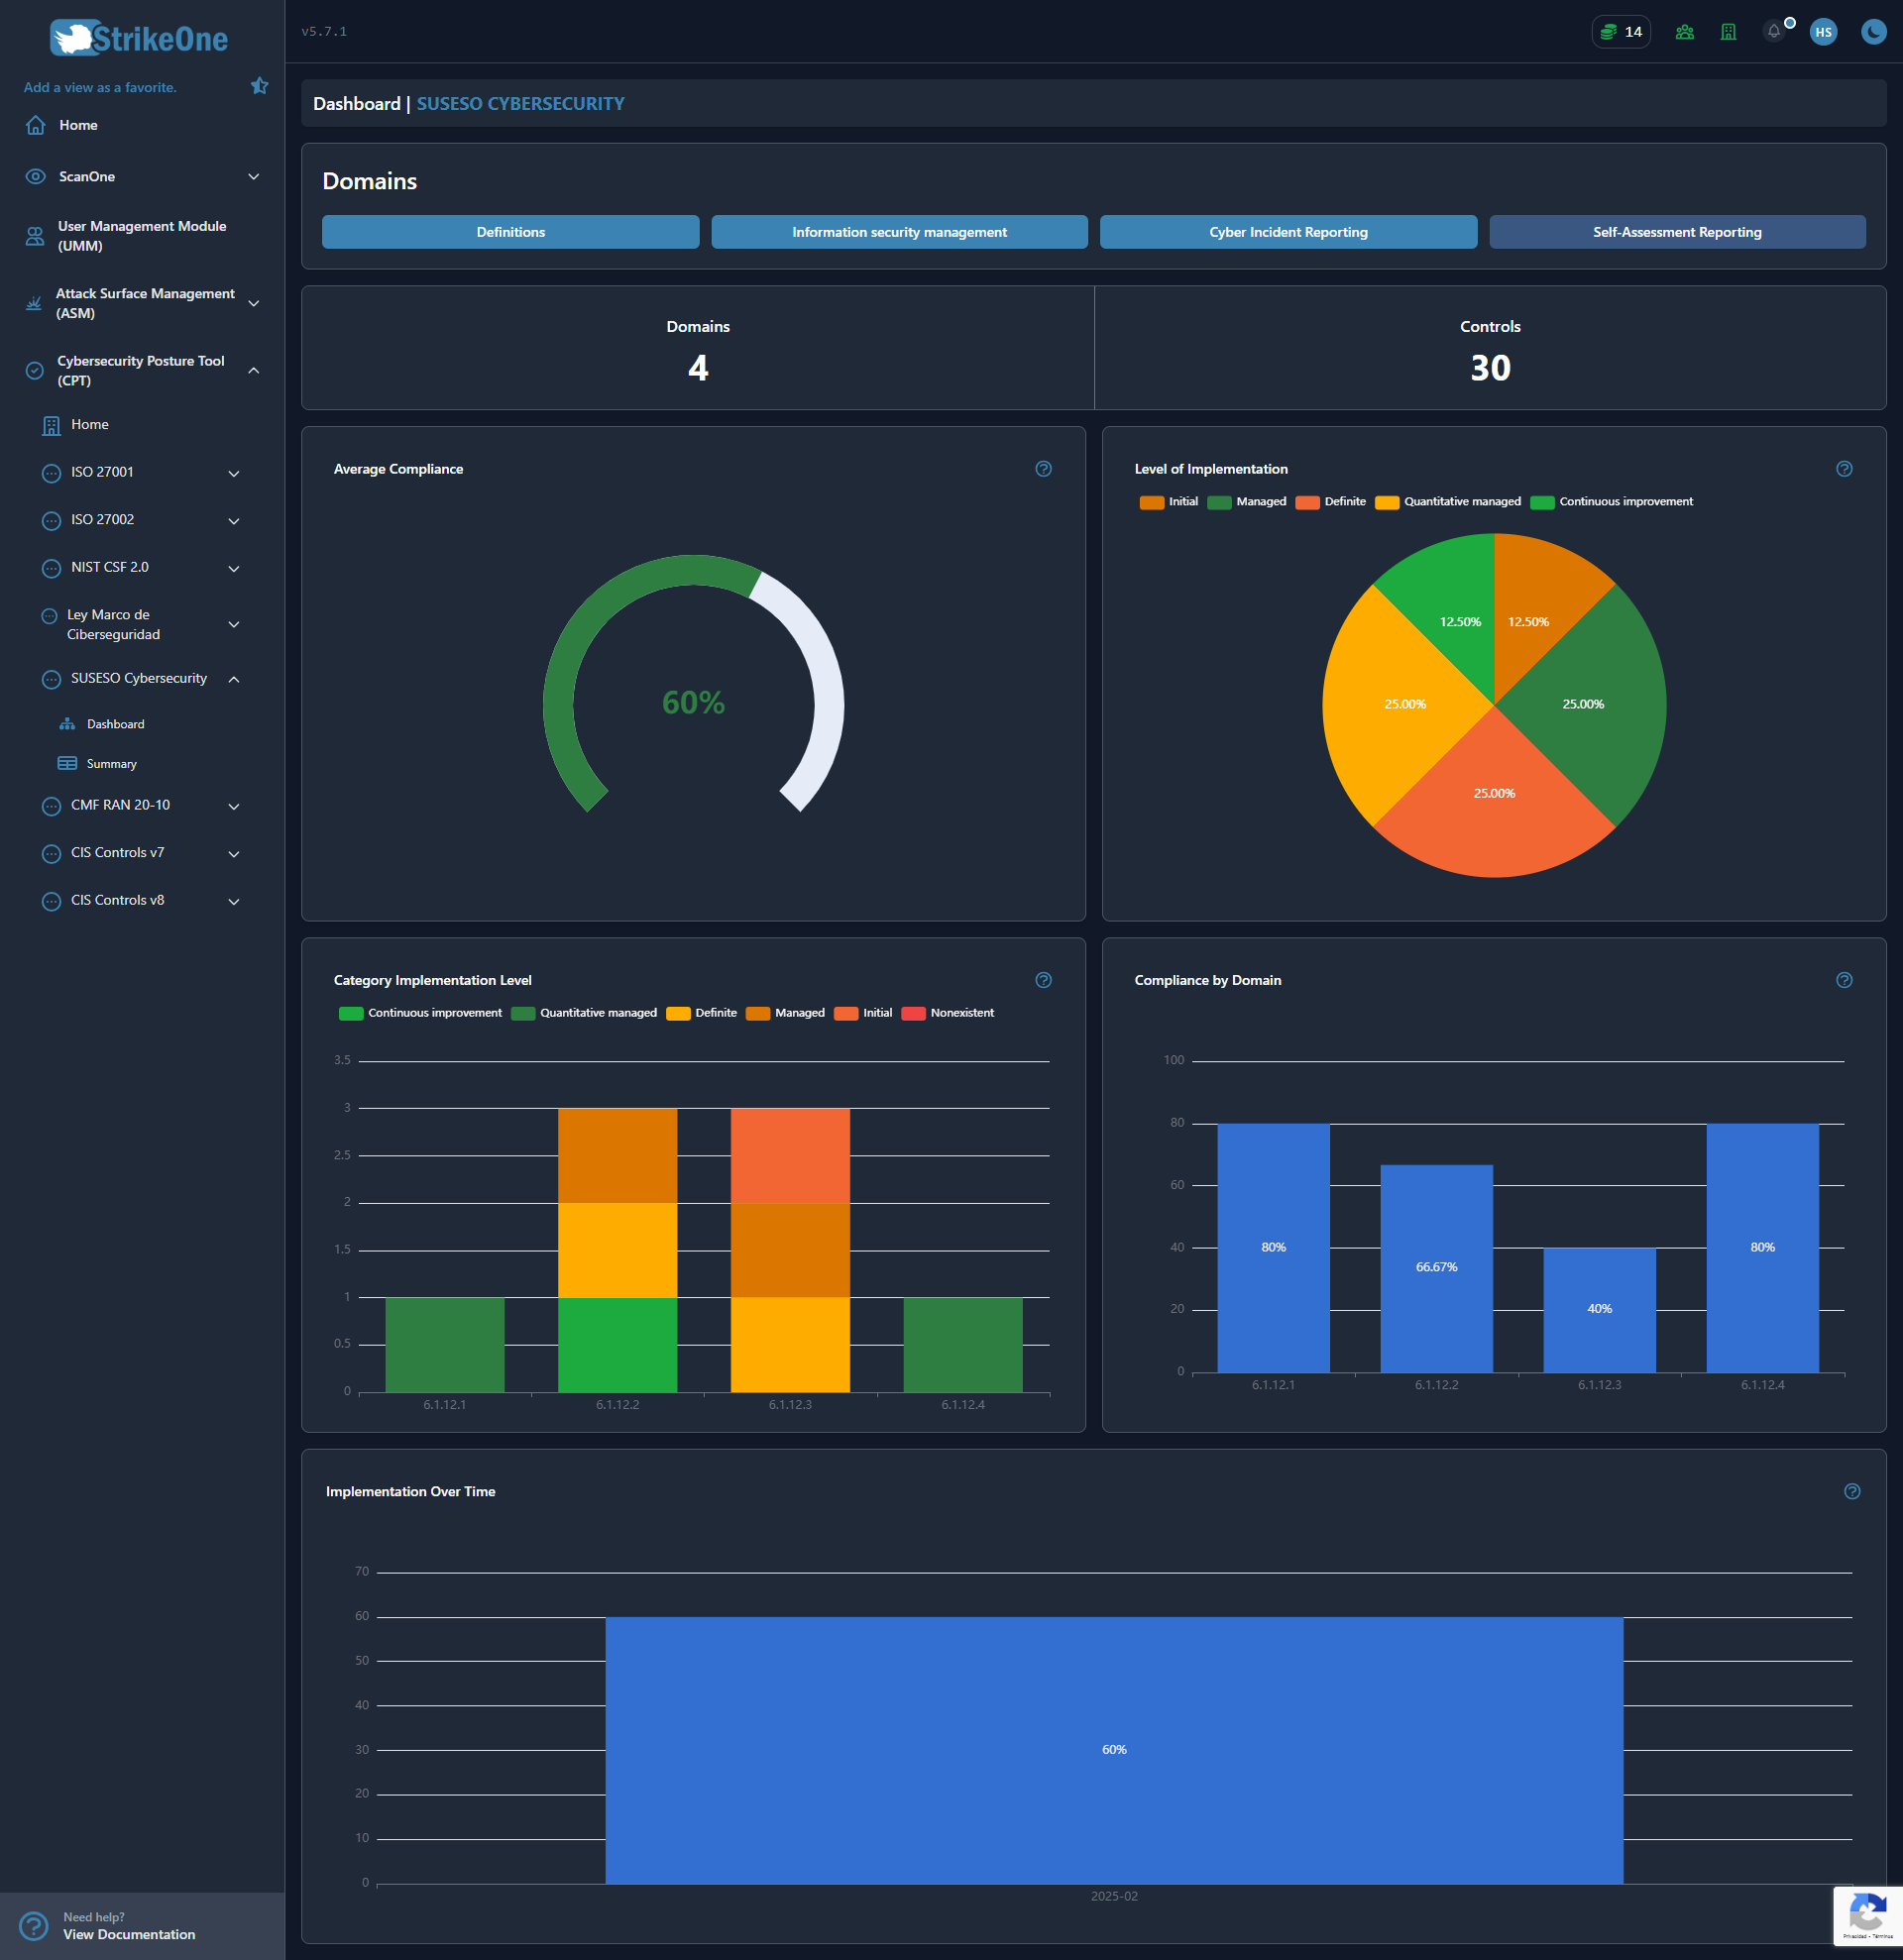Open View Documentation link
The image size is (1903, 1960).
coord(129,1934)
